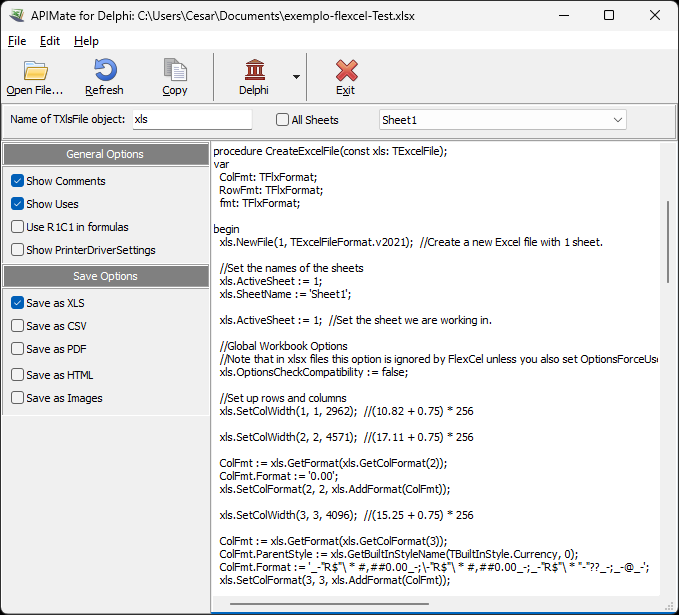Expand the Delphi language dropdown arrow

(296, 77)
